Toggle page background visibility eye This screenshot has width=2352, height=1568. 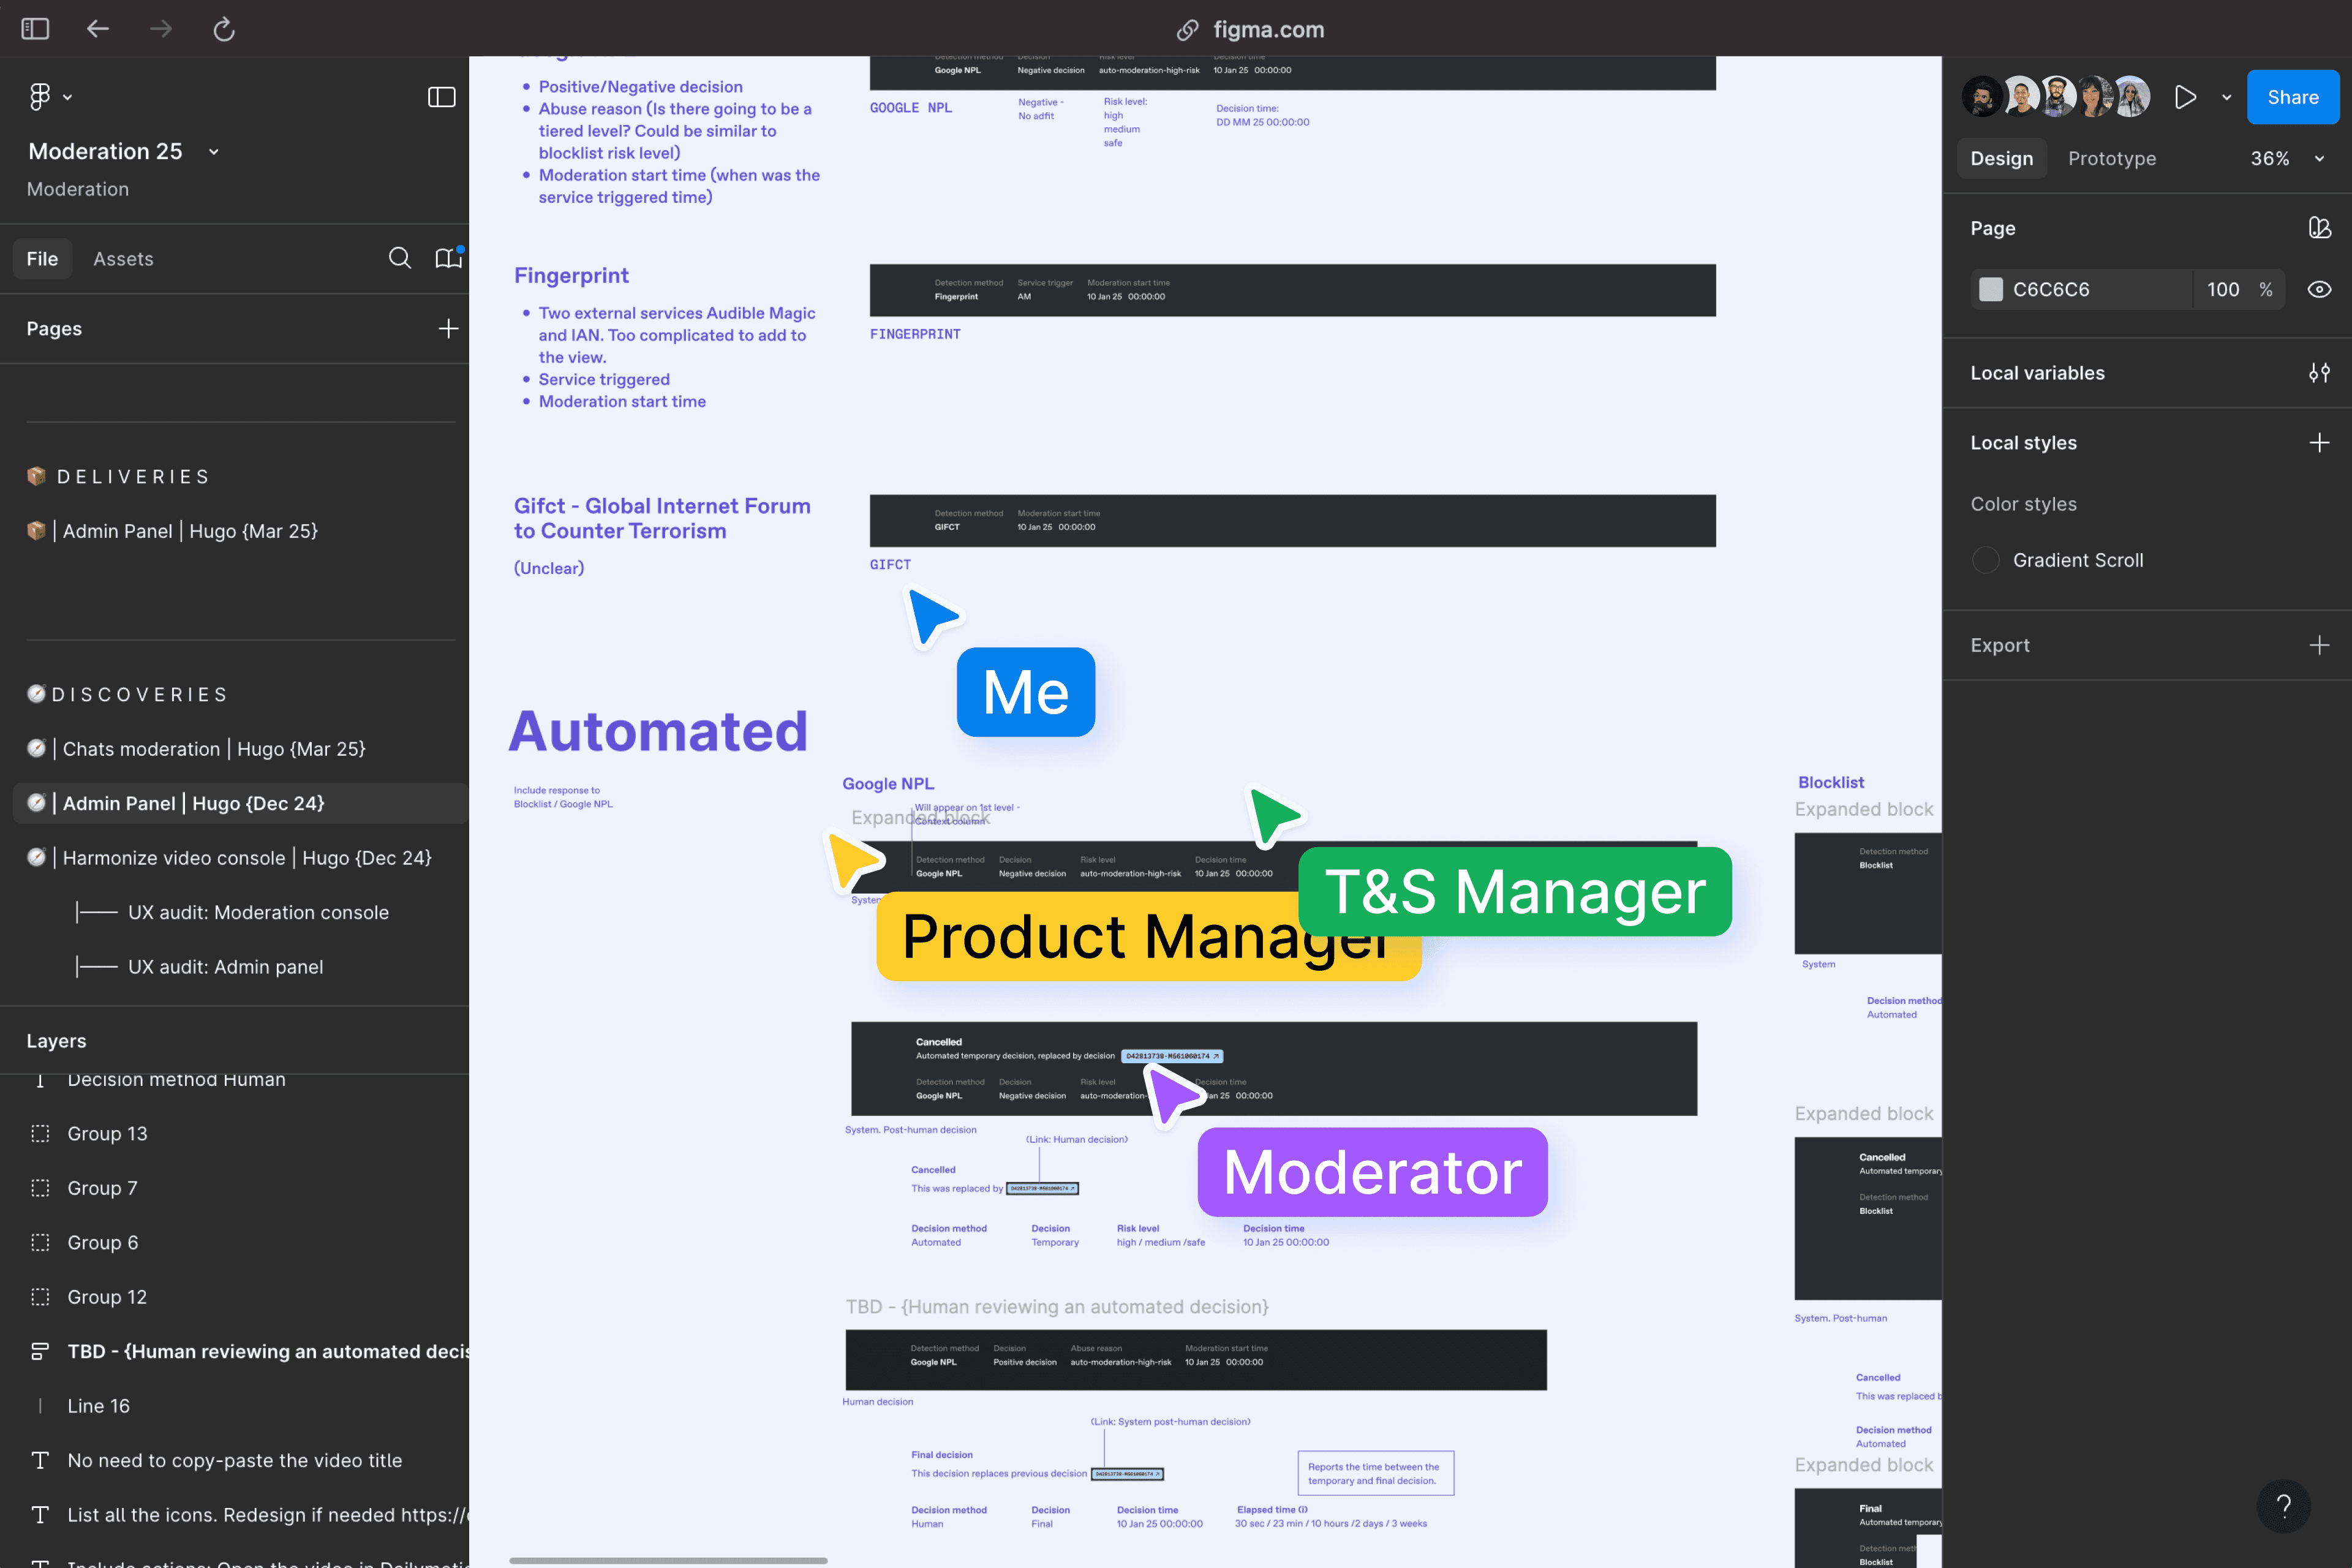coord(2319,289)
